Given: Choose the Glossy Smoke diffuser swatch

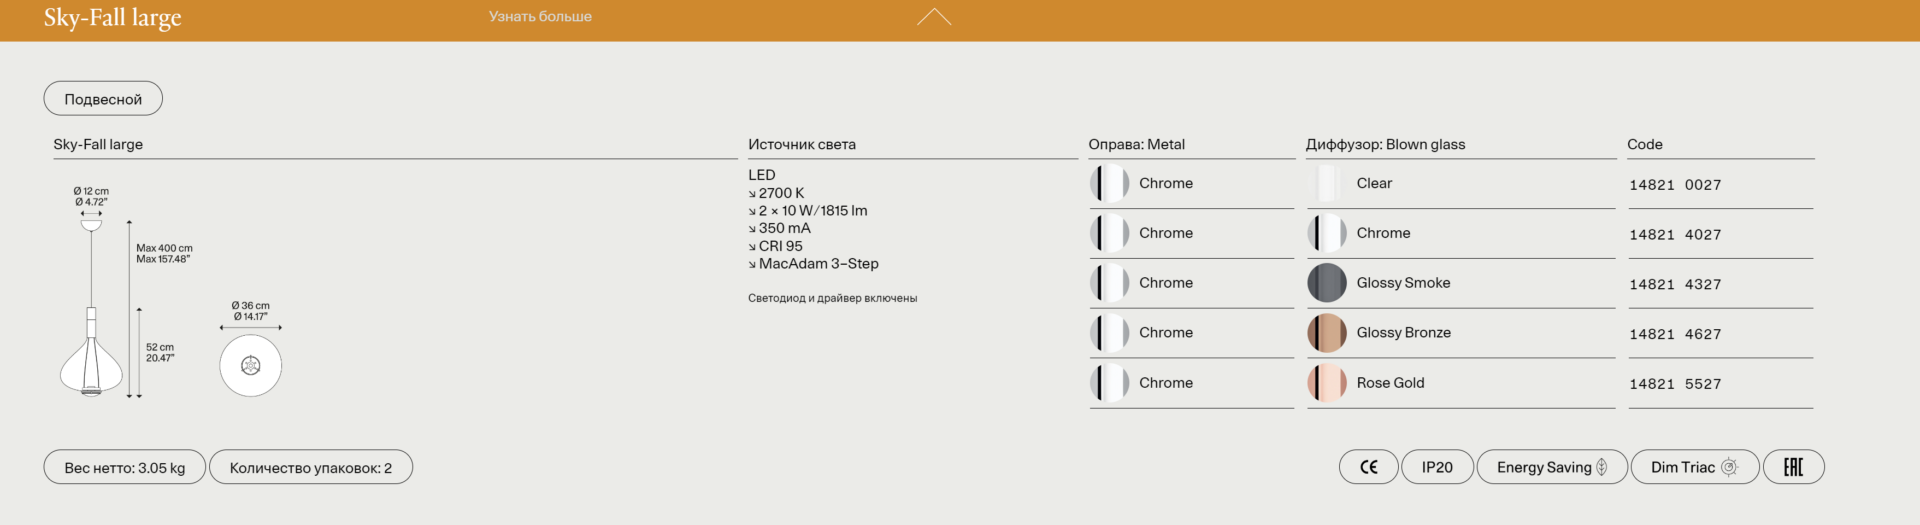Looking at the screenshot, I should pyautogui.click(x=1327, y=283).
